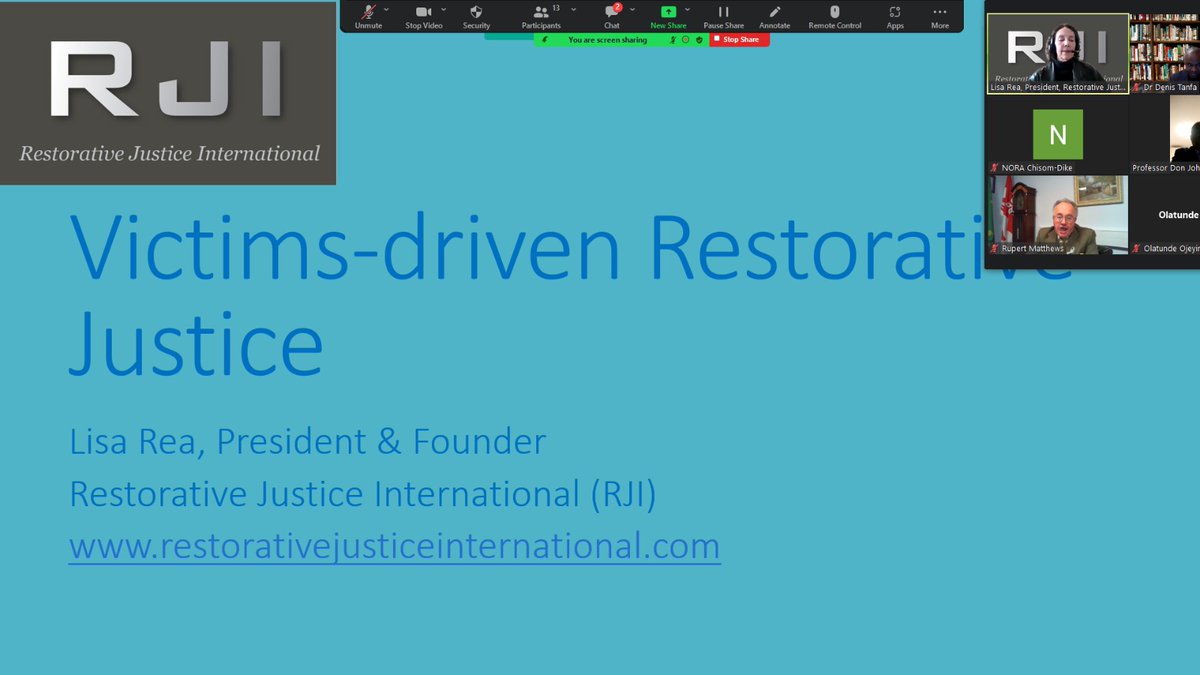Click slide title 'Victims-driven Restorative Justice'
1200x675 pixels.
pyautogui.click(x=570, y=294)
